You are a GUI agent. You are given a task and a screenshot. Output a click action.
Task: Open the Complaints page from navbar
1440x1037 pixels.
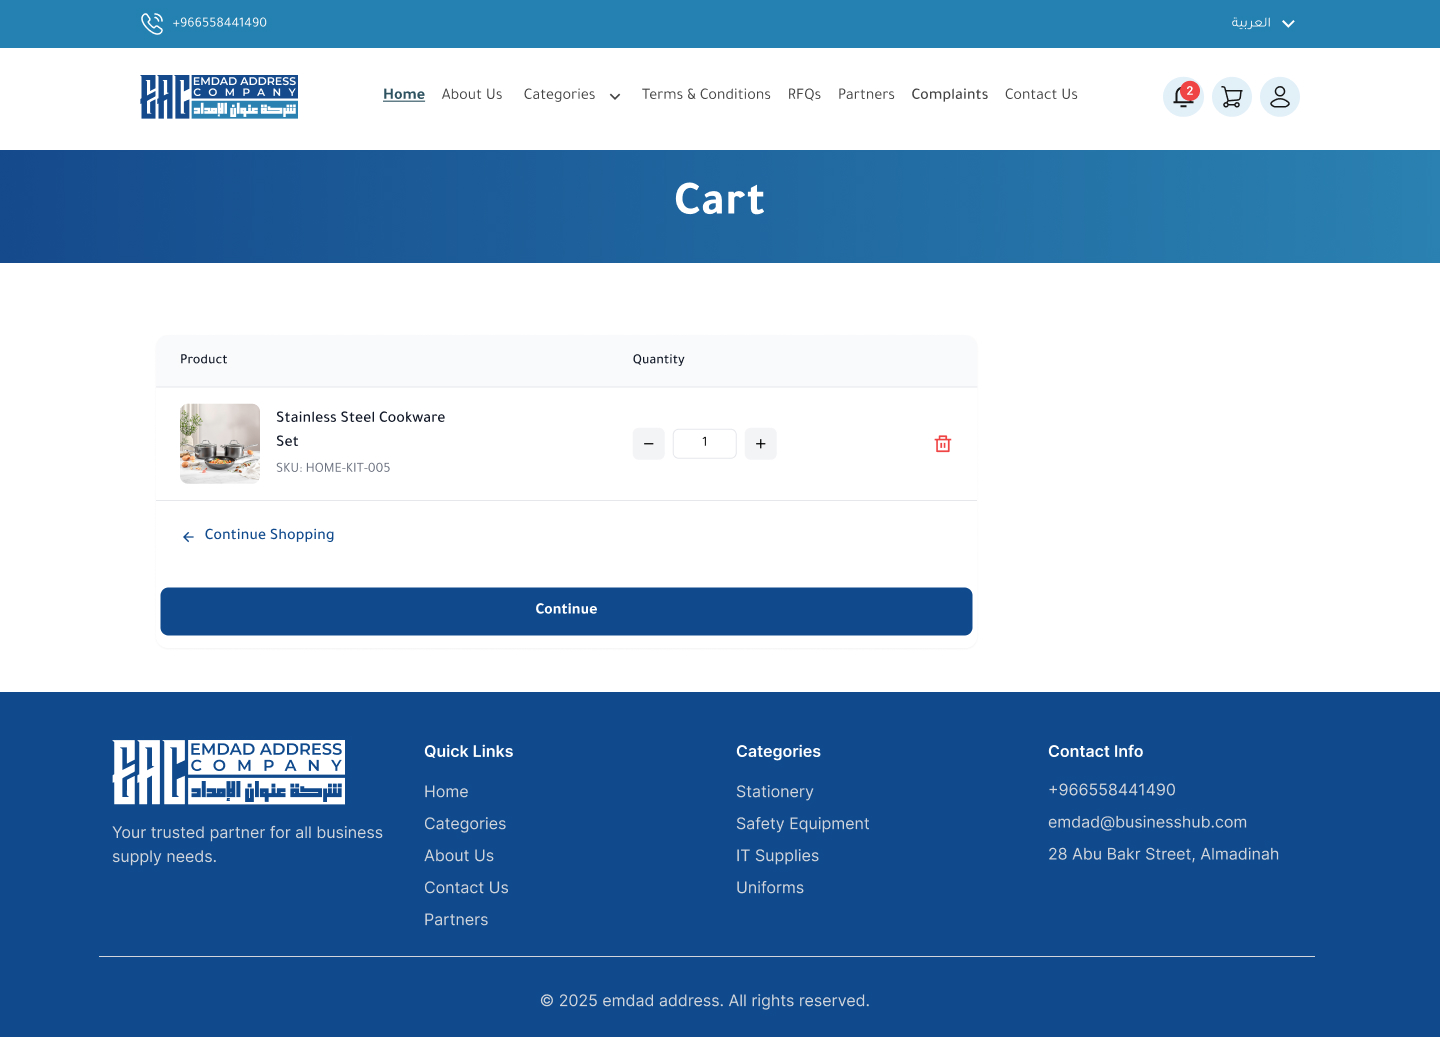[x=949, y=95]
